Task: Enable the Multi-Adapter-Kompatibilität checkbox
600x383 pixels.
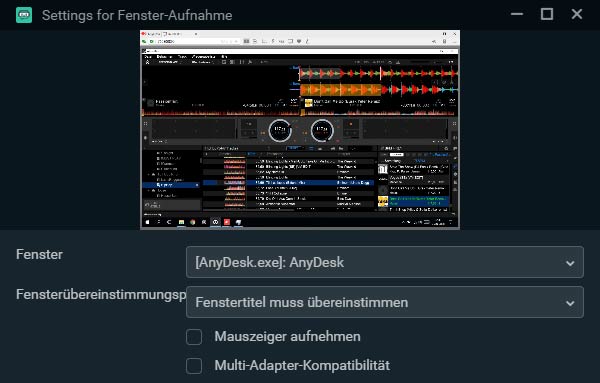Action: [x=194, y=365]
